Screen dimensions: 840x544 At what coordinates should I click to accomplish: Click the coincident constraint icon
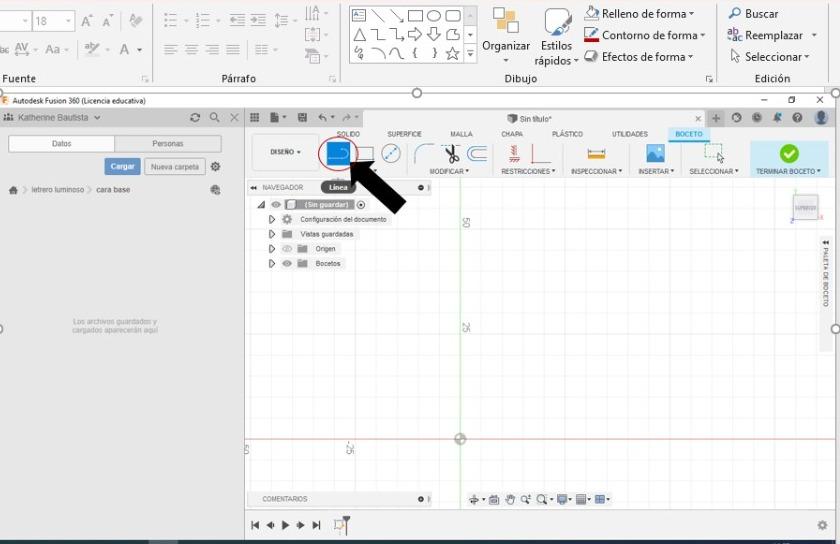(514, 154)
